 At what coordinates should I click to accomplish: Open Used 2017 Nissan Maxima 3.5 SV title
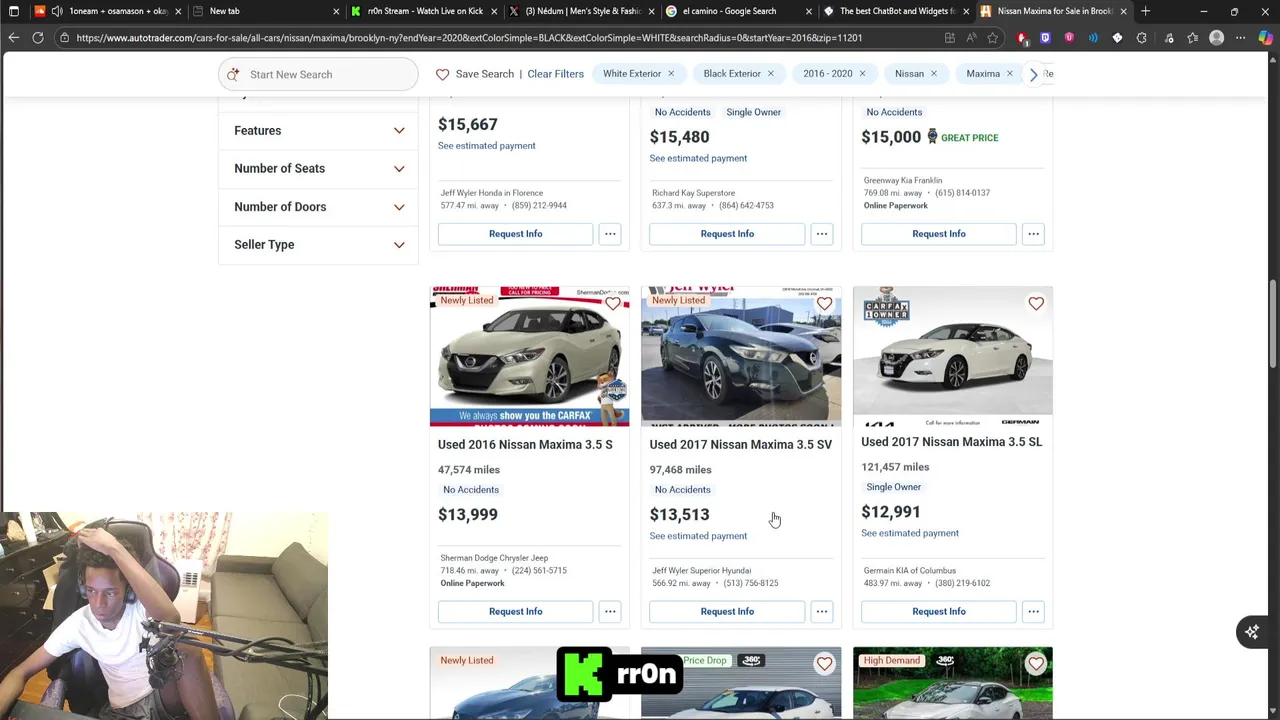point(741,445)
